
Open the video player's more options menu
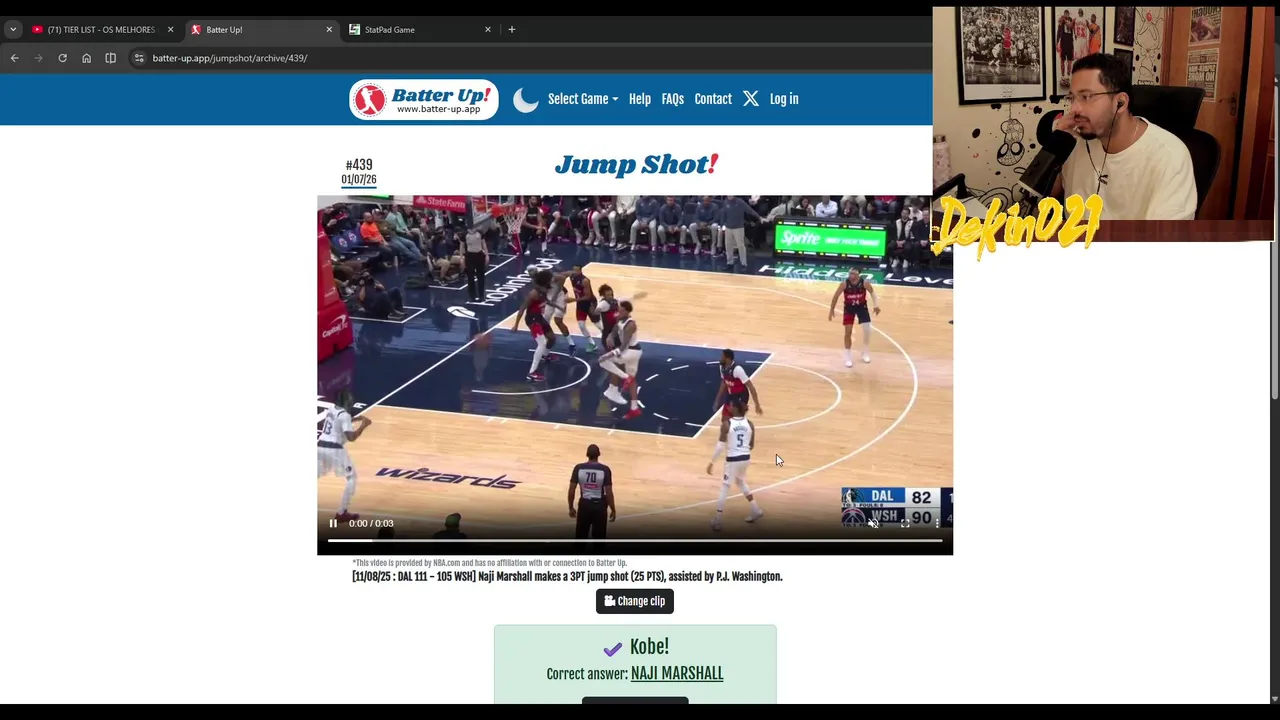[x=937, y=523]
